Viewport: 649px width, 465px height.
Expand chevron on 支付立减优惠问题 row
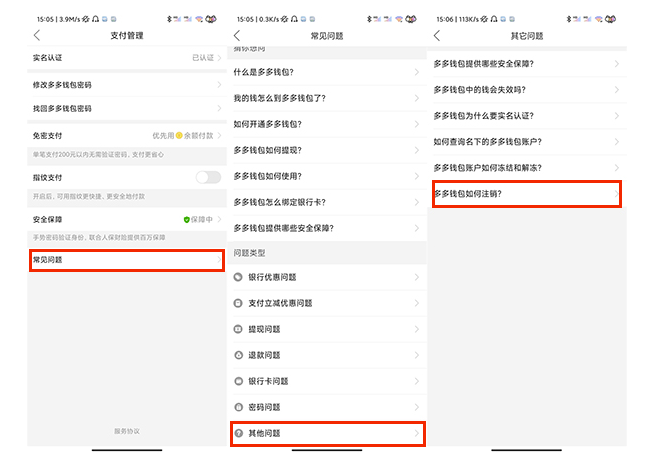(417, 304)
